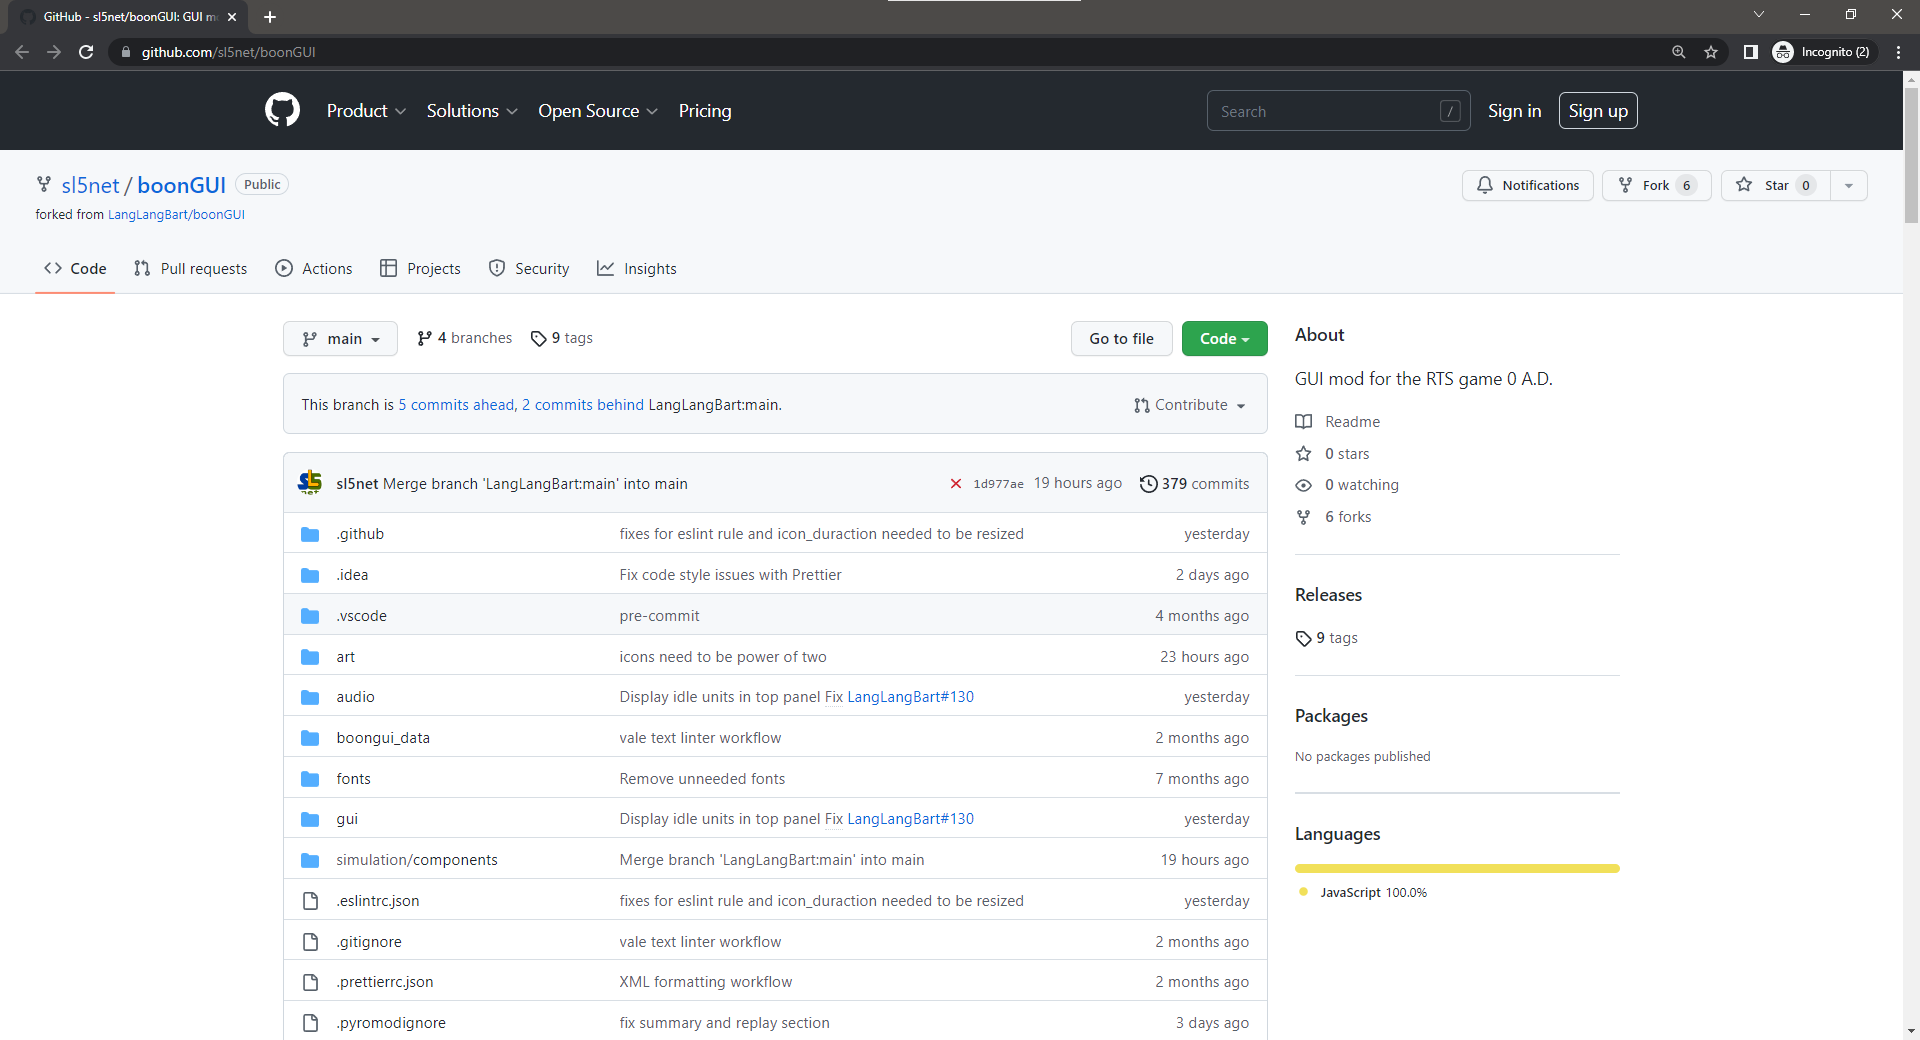Click the .eslintrc.json file icon
Image resolution: width=1920 pixels, height=1040 pixels.
310,901
